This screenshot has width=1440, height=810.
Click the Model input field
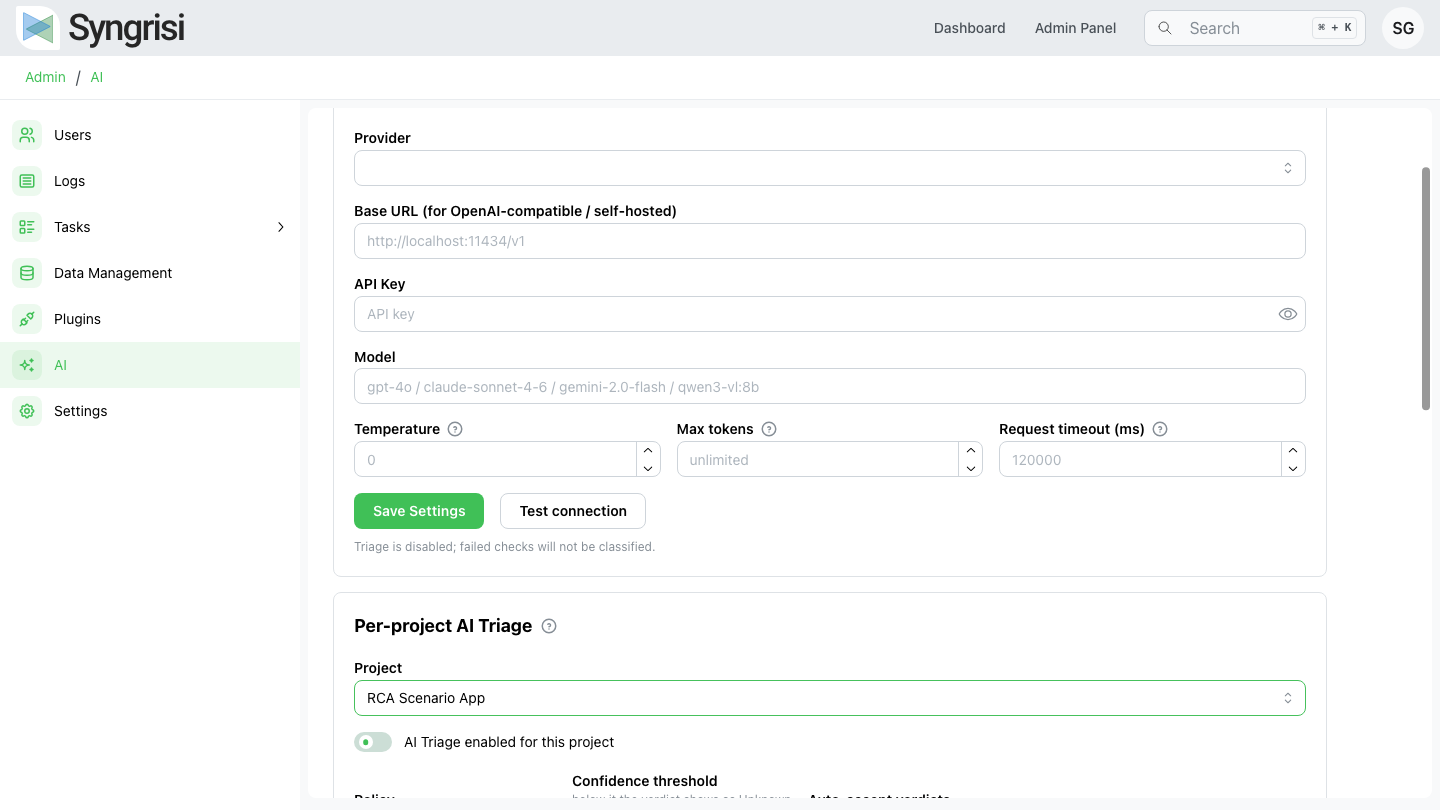830,387
